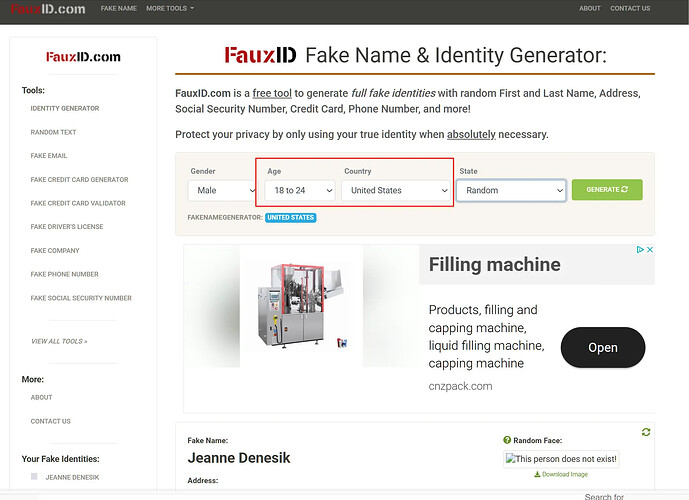The image size is (689, 500).
Task: Open CONTACT US in the top navigation
Action: 630,8
